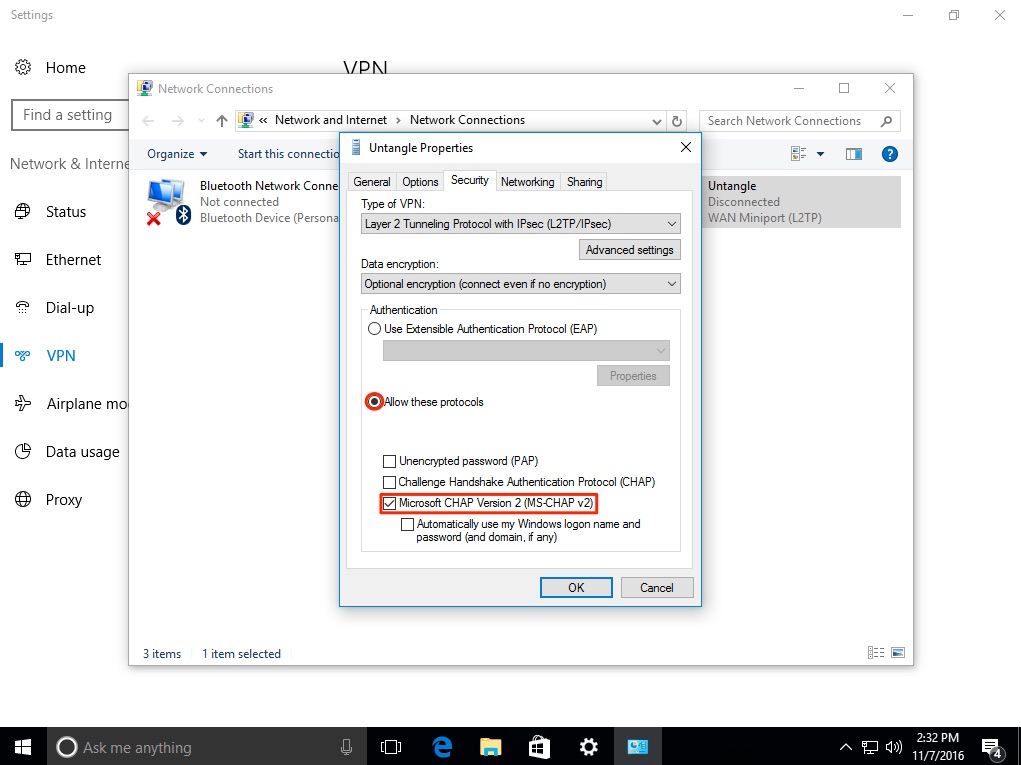Select Use Extensible Authentication Protocol radio
This screenshot has height=765, width=1021.
(x=375, y=329)
